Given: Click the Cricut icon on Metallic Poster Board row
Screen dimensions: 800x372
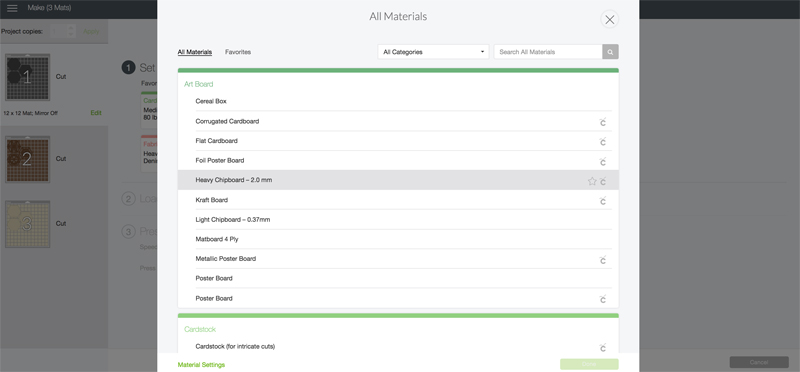Looking at the screenshot, I should coord(603,260).
